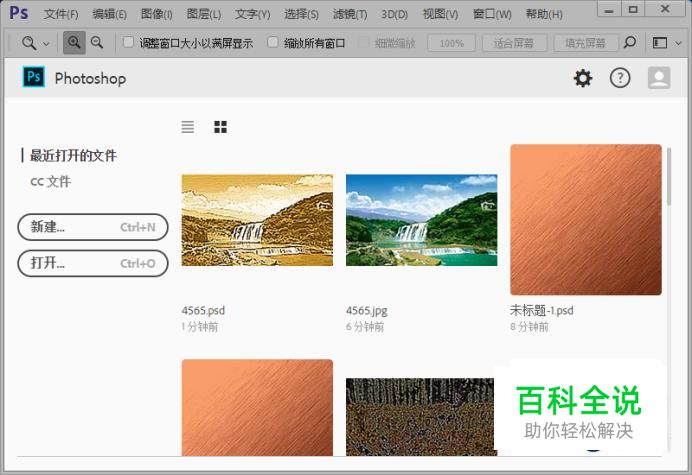
Task: Click the 新建... Ctrl+N button
Action: (x=93, y=227)
